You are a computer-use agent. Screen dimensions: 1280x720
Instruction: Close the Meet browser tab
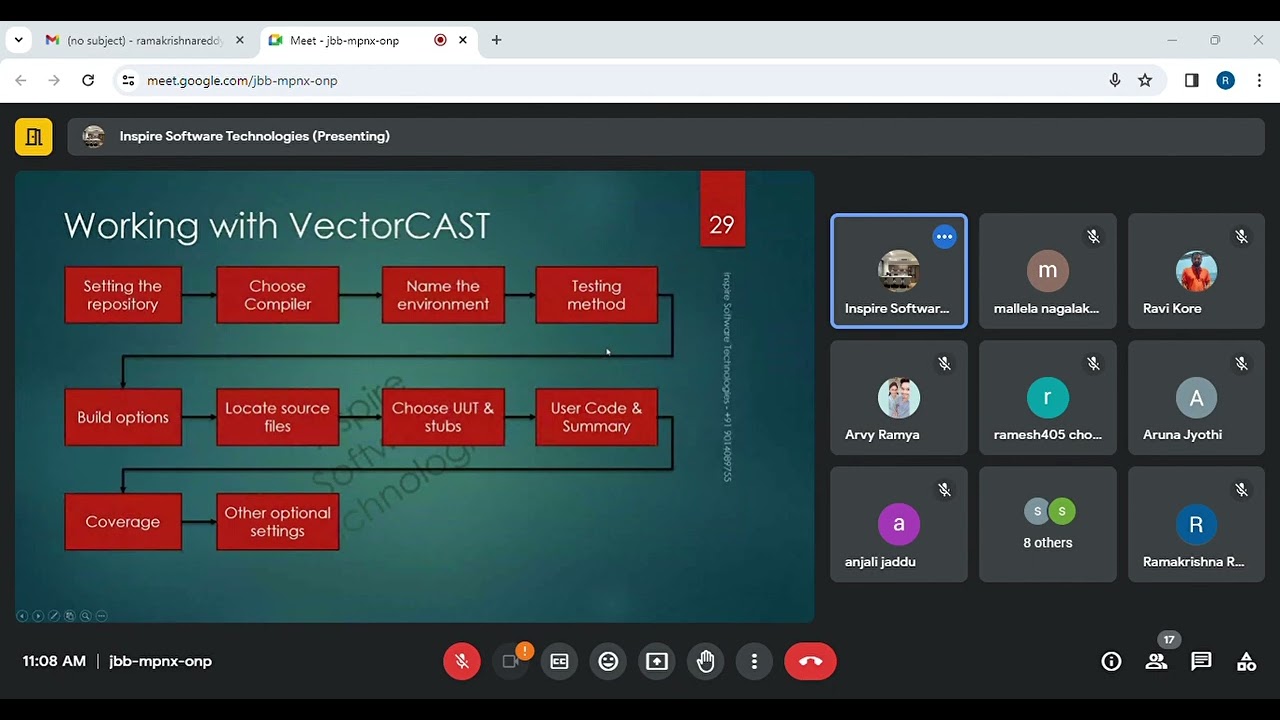(x=463, y=40)
